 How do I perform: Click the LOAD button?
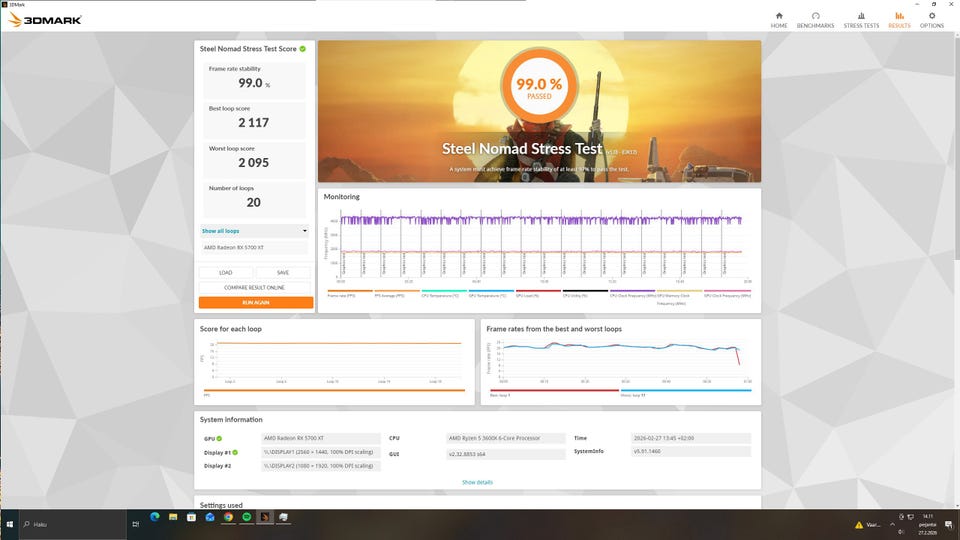(225, 272)
